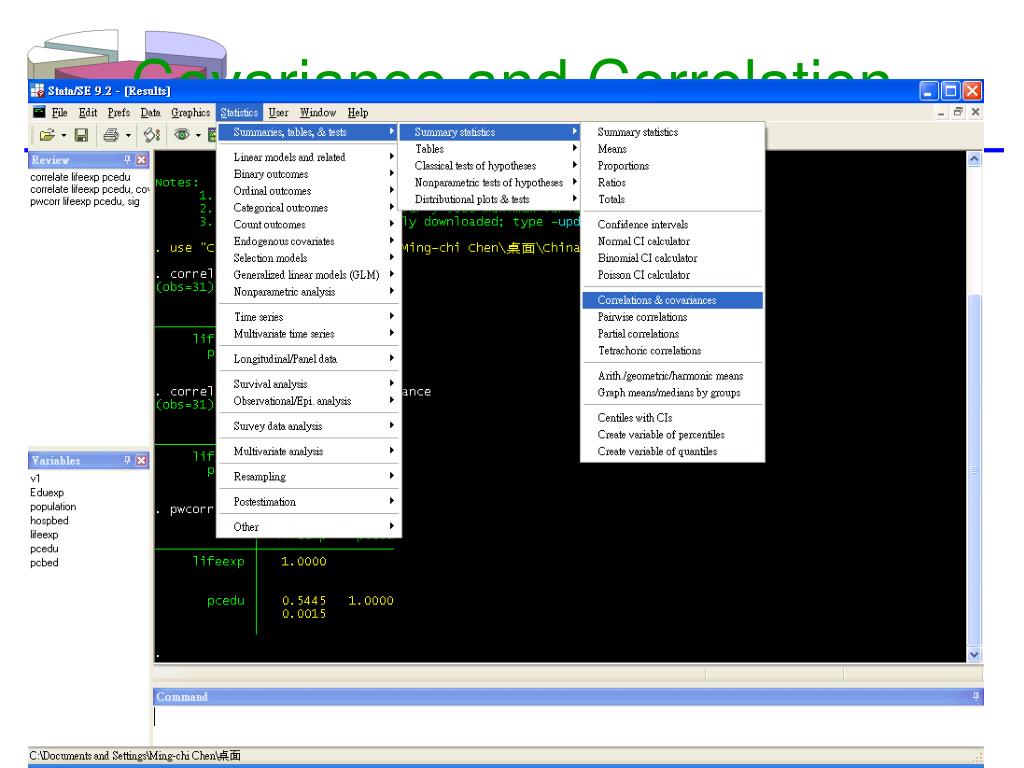This screenshot has width=1024, height=768.
Task: Open the User menu
Action: (278, 112)
